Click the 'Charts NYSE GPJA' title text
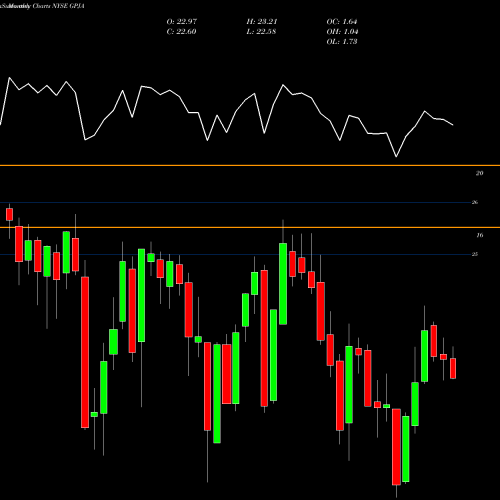Screen dimensions: 500x500 pos(58,6)
